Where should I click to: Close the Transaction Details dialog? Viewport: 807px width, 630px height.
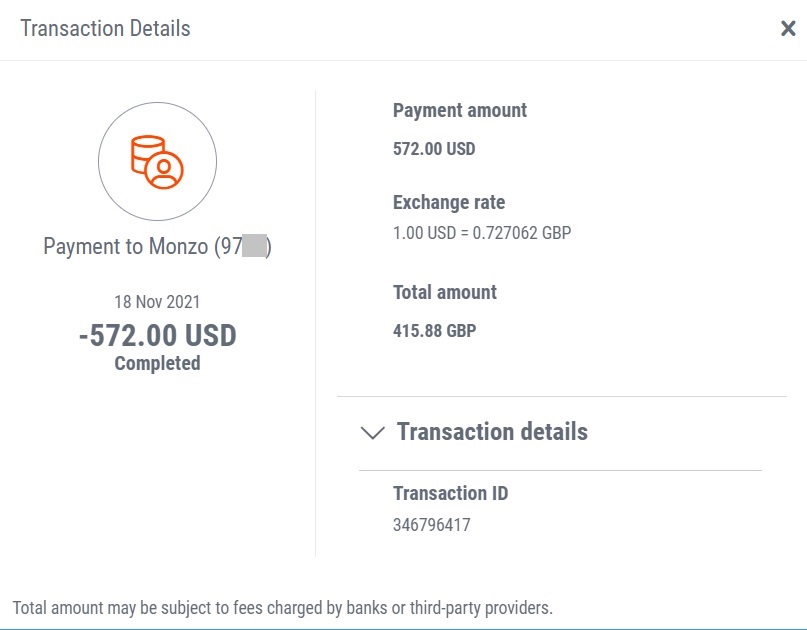[x=788, y=28]
